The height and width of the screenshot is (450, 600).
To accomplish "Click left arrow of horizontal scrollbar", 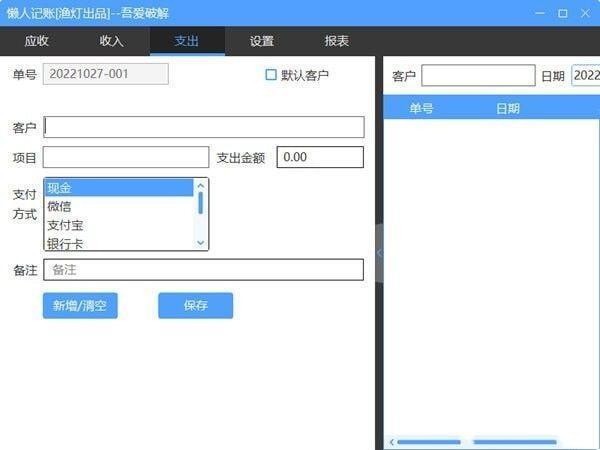I will [x=391, y=441].
